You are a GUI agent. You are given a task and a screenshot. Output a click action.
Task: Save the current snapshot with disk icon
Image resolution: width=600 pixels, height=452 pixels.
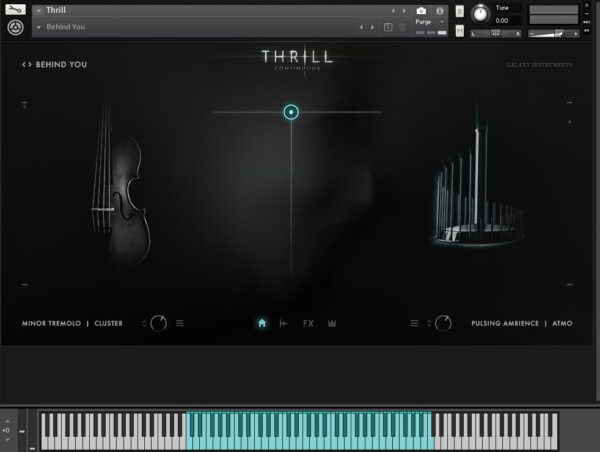(x=388, y=27)
